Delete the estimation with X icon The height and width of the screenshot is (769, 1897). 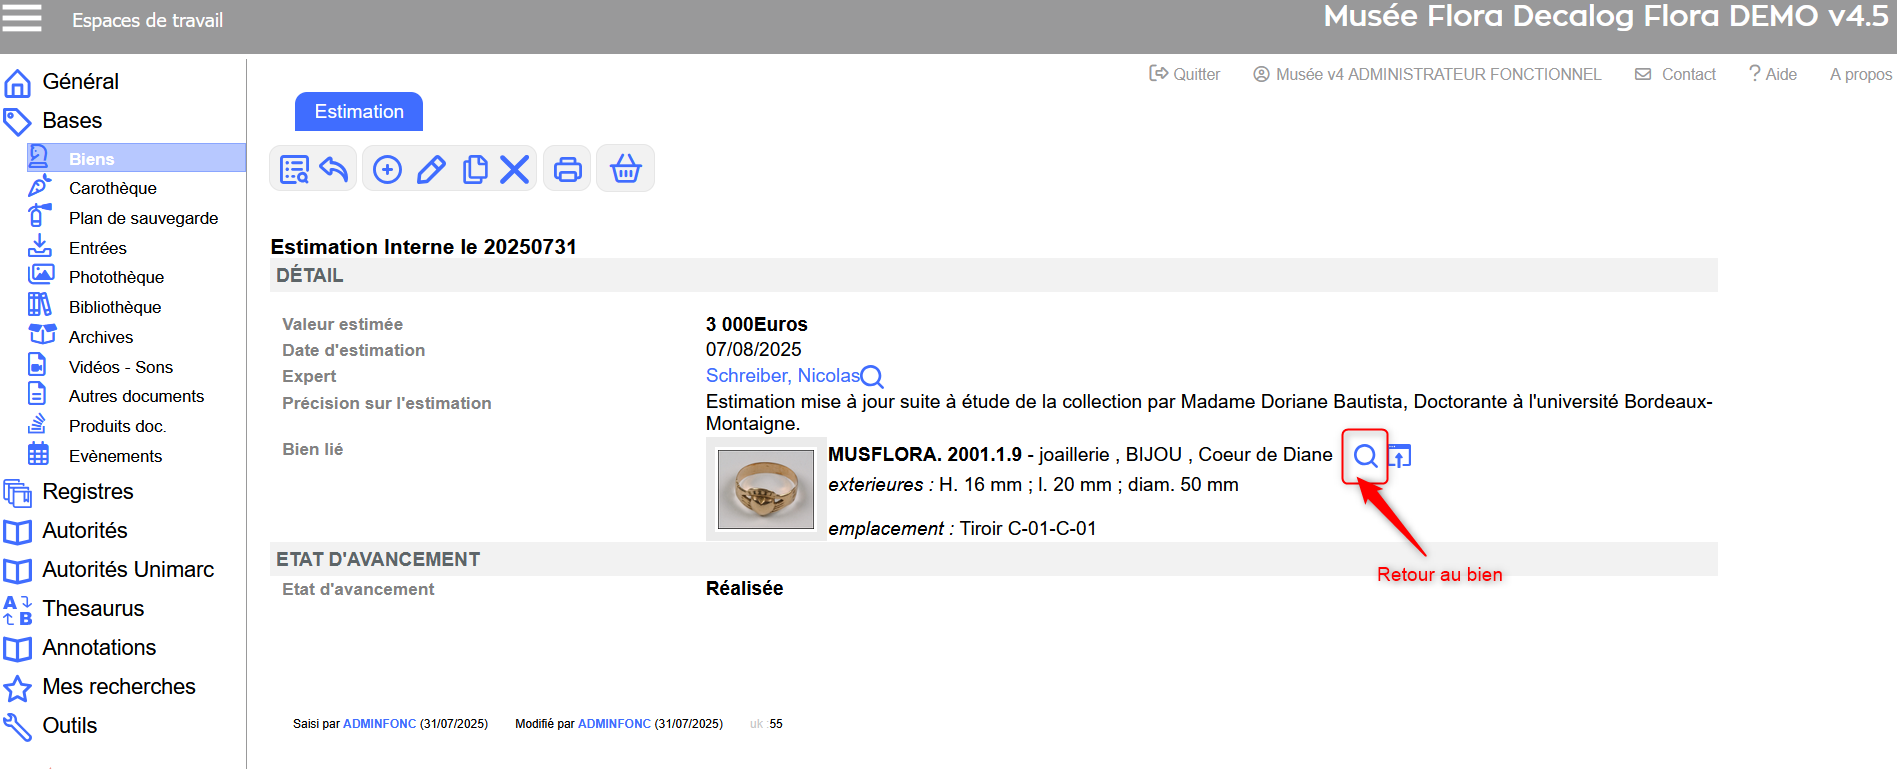pyautogui.click(x=514, y=169)
